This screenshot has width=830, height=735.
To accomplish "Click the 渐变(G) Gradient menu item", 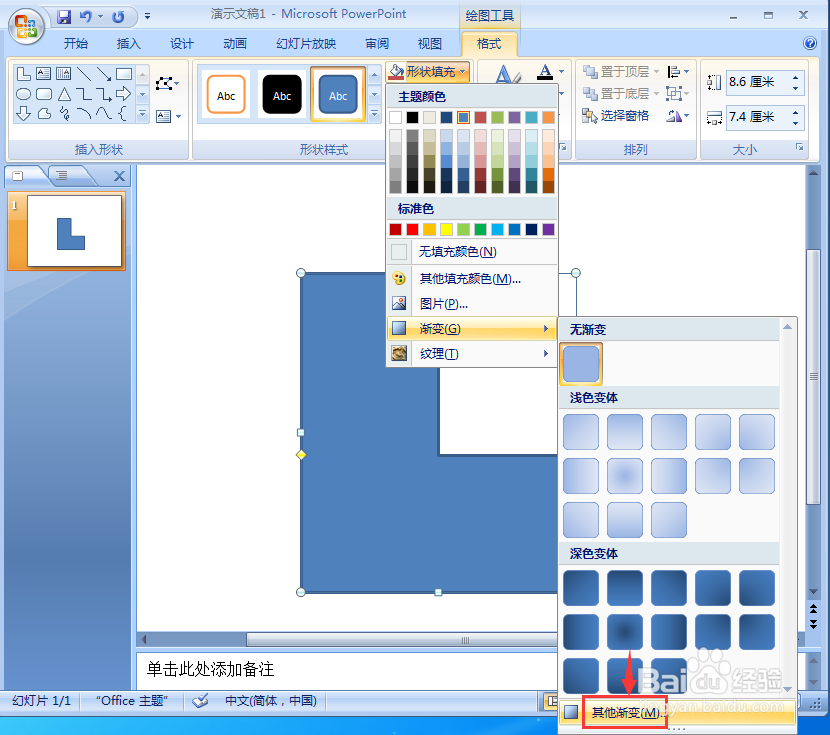I will tap(472, 329).
